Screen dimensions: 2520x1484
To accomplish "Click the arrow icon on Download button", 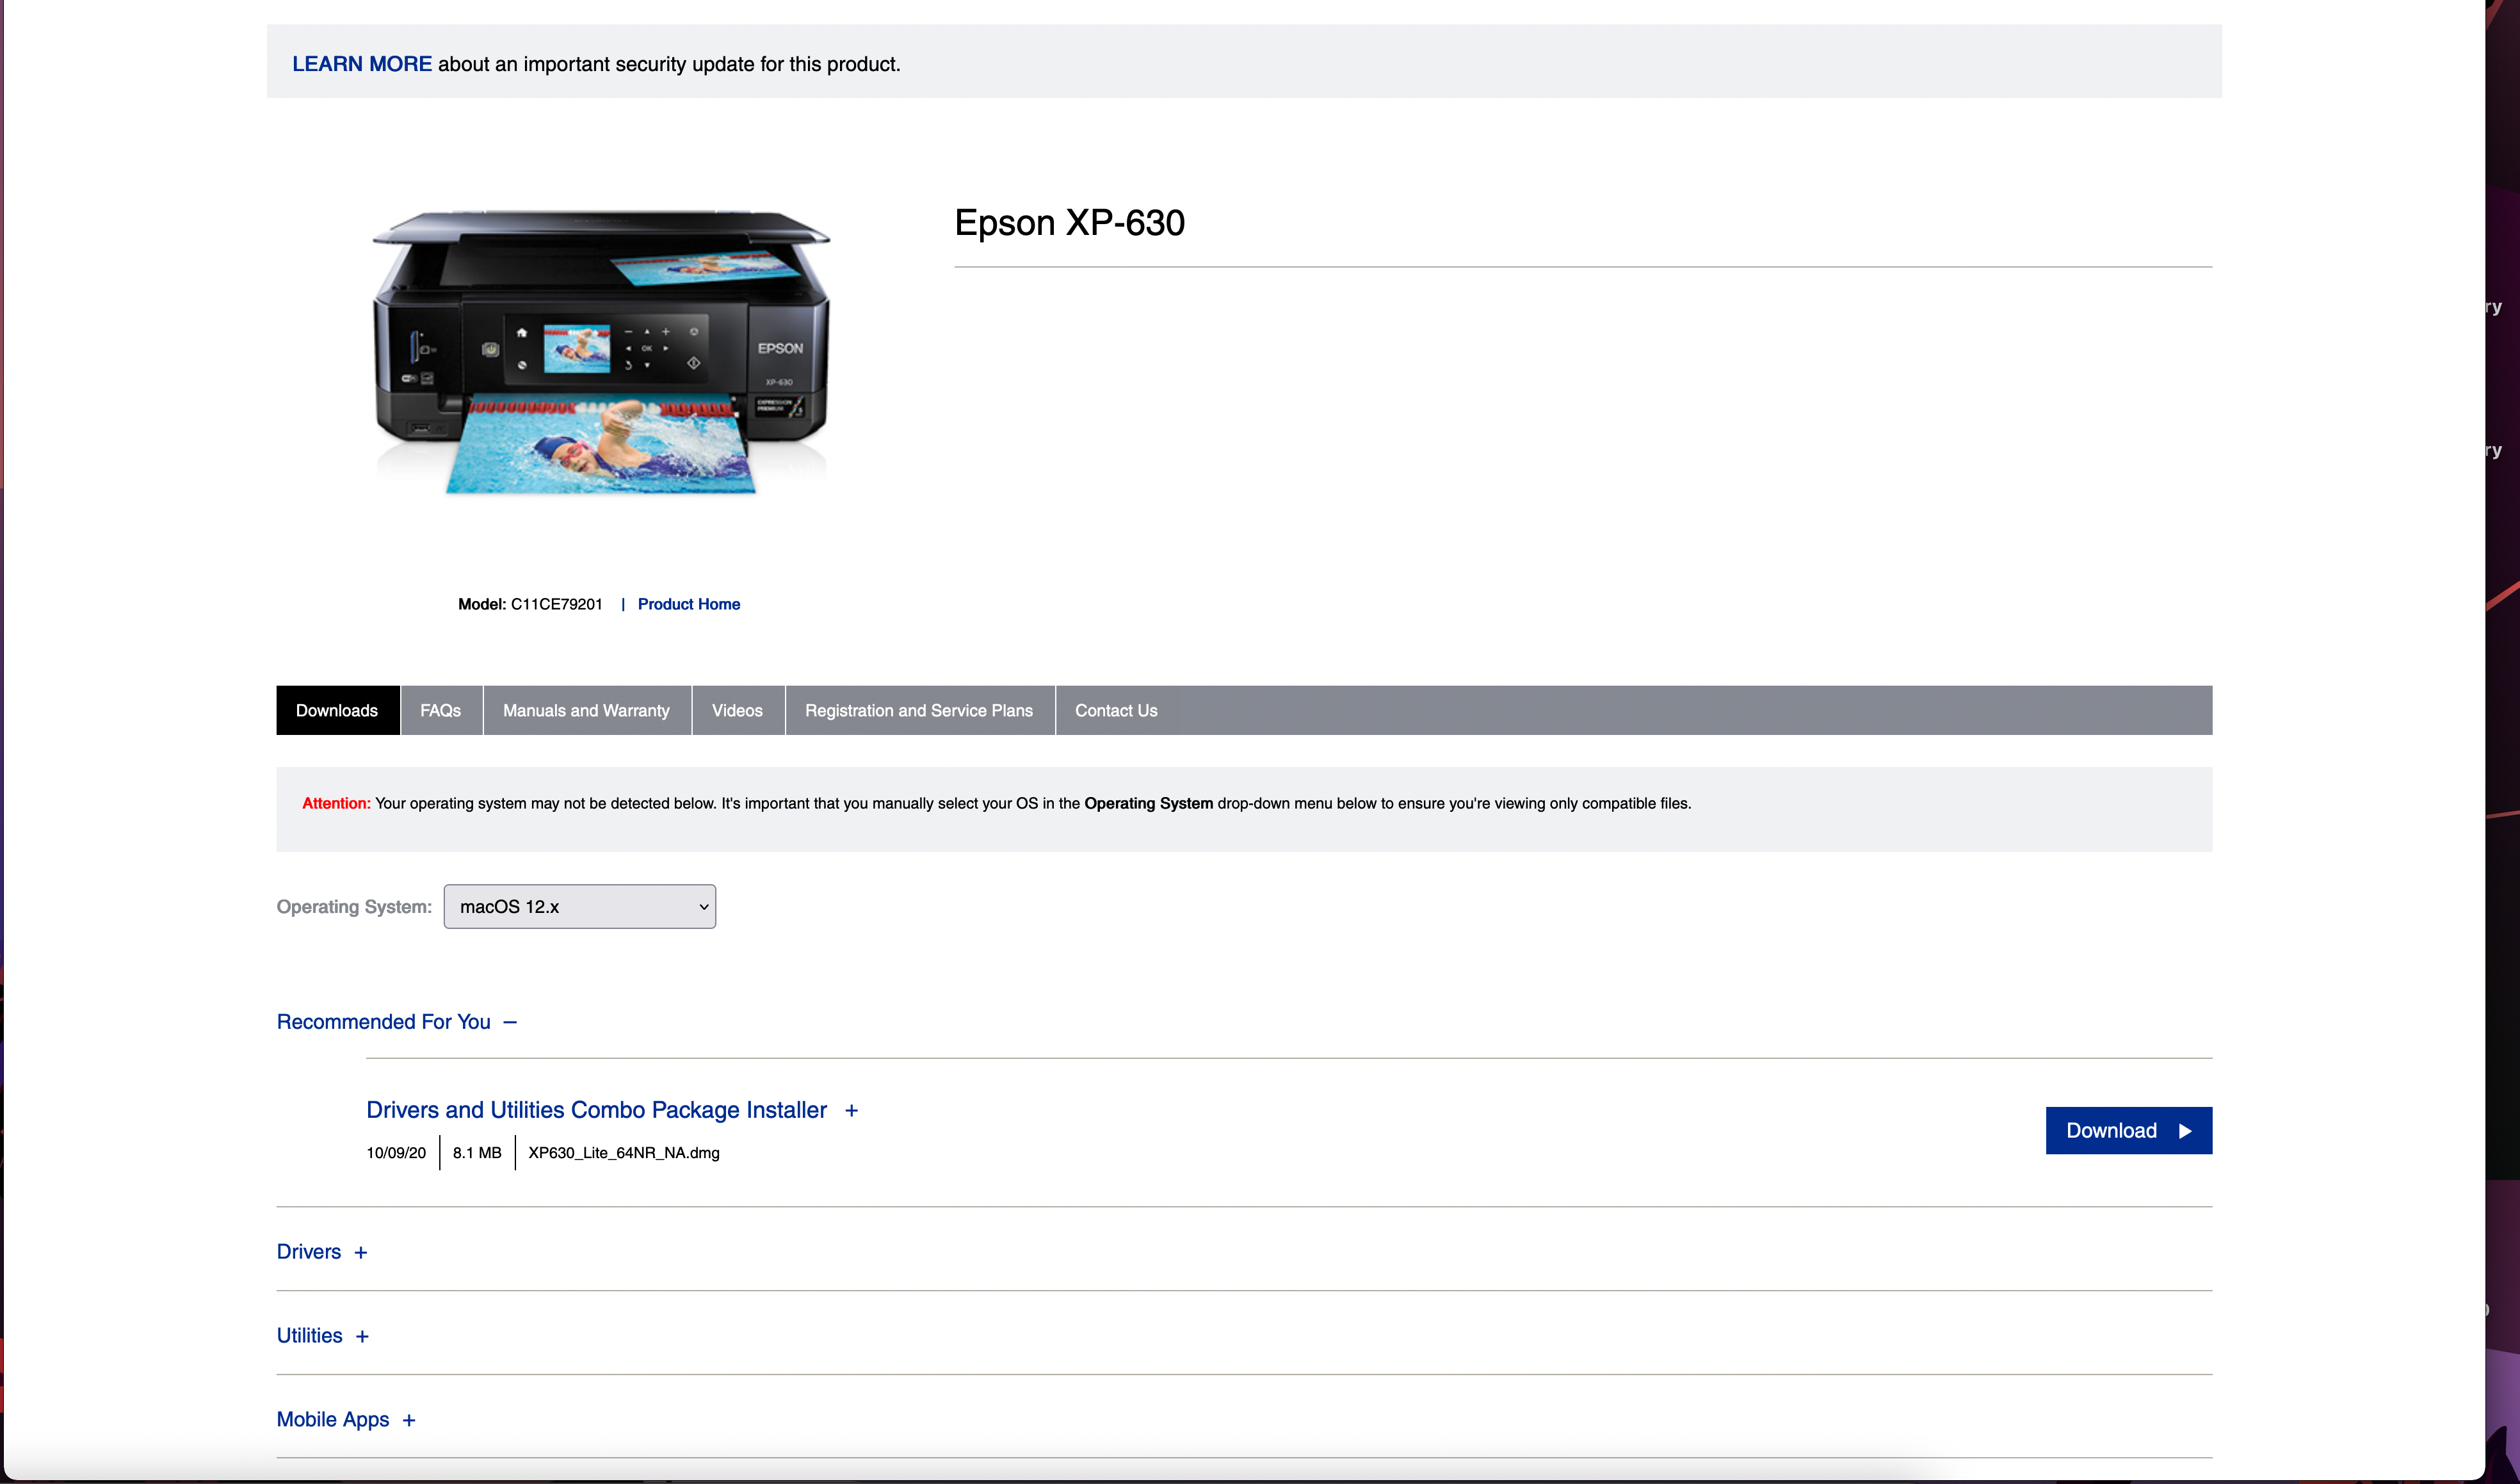I will pos(2185,1131).
